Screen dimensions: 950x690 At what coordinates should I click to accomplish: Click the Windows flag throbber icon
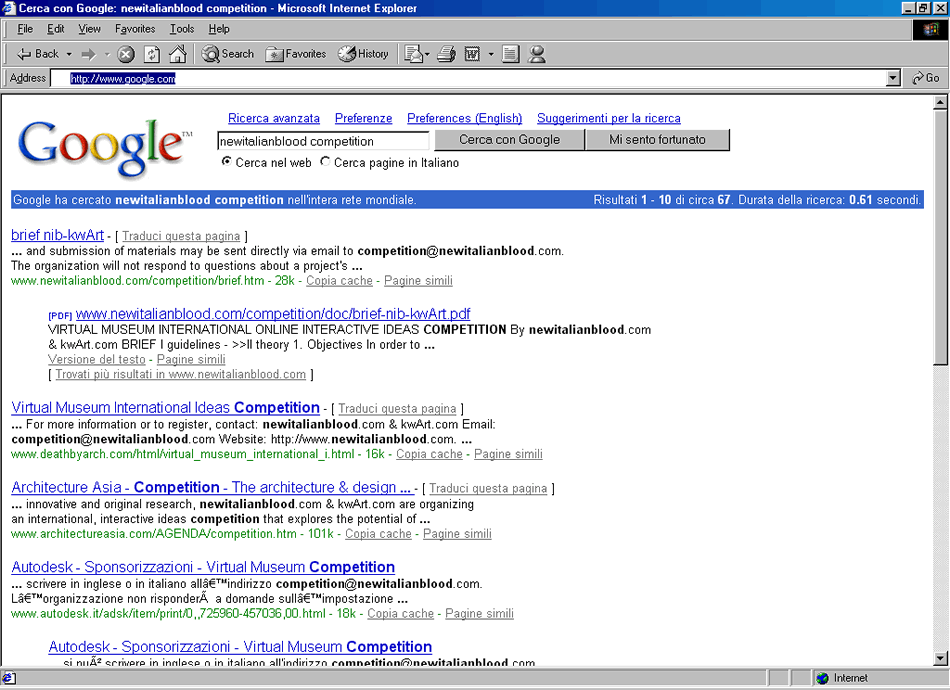(930, 29)
